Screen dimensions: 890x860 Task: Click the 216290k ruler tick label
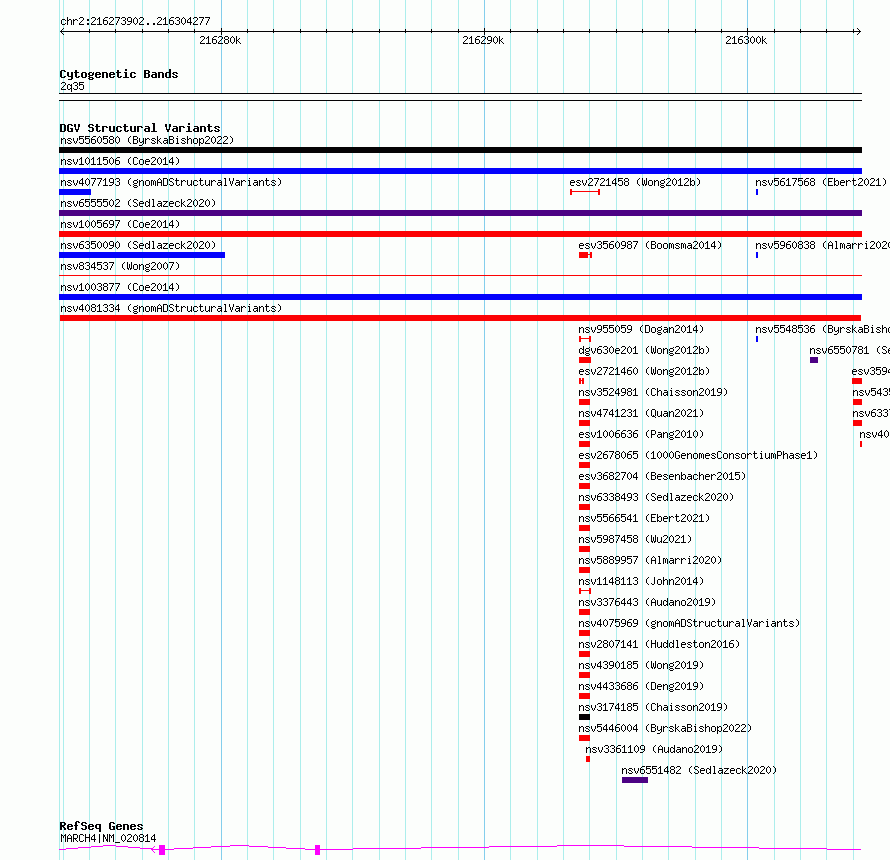[483, 40]
